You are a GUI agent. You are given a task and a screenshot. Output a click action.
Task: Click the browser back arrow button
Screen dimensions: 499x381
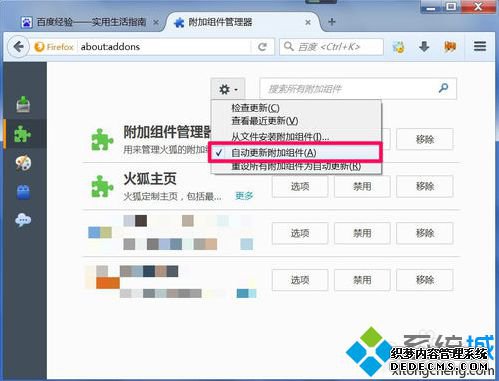19,47
